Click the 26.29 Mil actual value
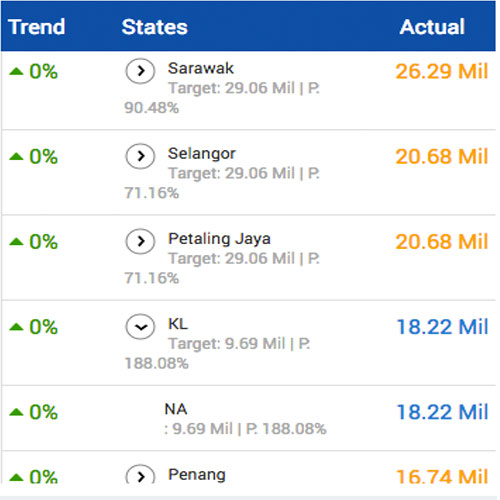This screenshot has width=500, height=500. (442, 71)
